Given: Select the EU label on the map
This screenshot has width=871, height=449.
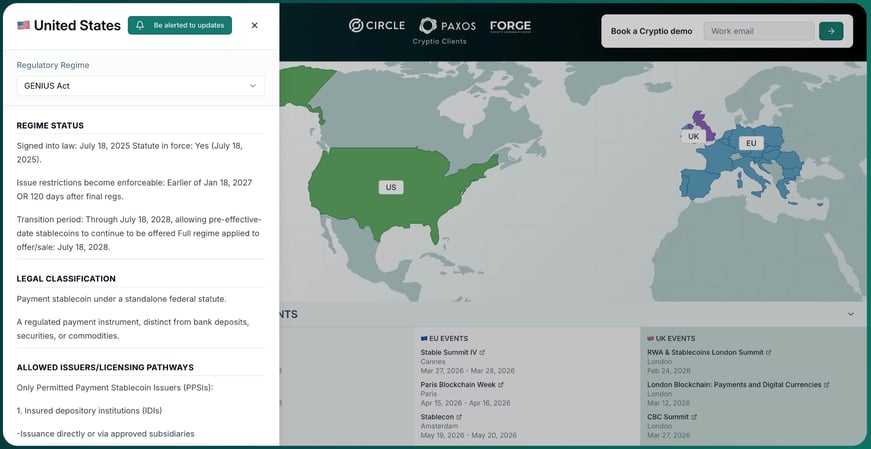Looking at the screenshot, I should click(750, 143).
